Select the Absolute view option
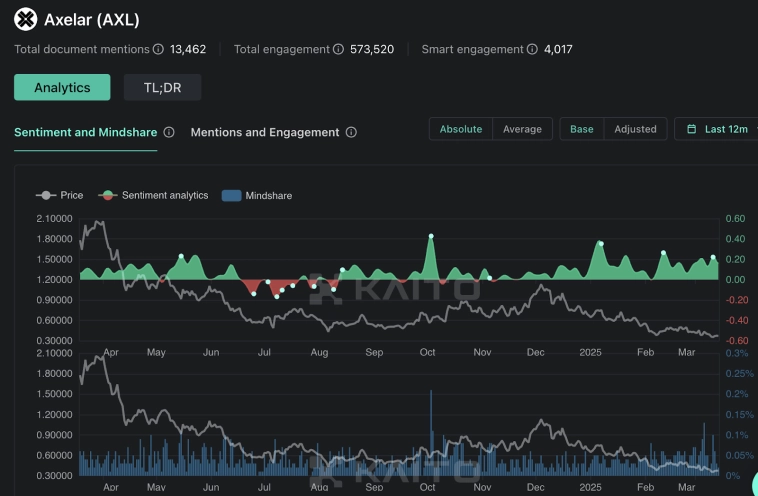Screen dimensions: 758x496 coord(461,129)
